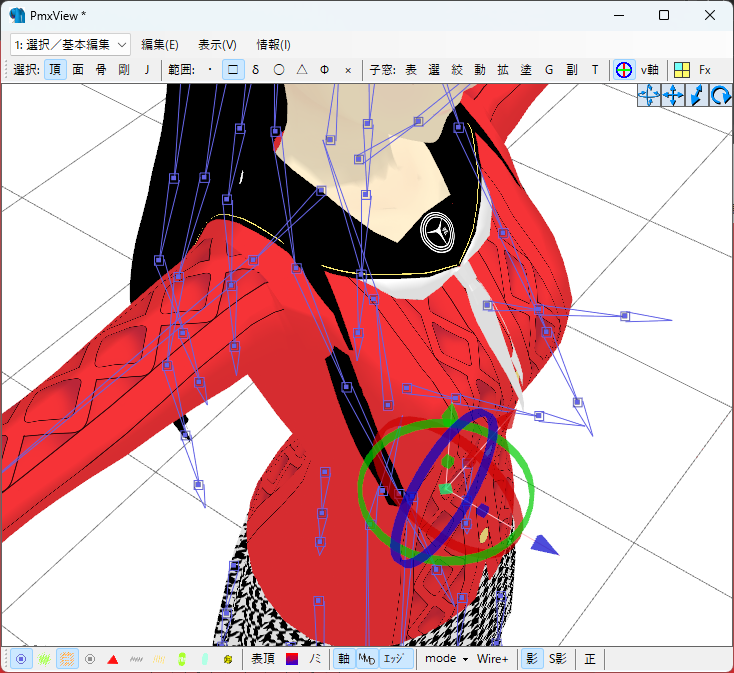The width and height of the screenshot is (734, 673).
Task: Toggle J joint selection
Action: 147,70
